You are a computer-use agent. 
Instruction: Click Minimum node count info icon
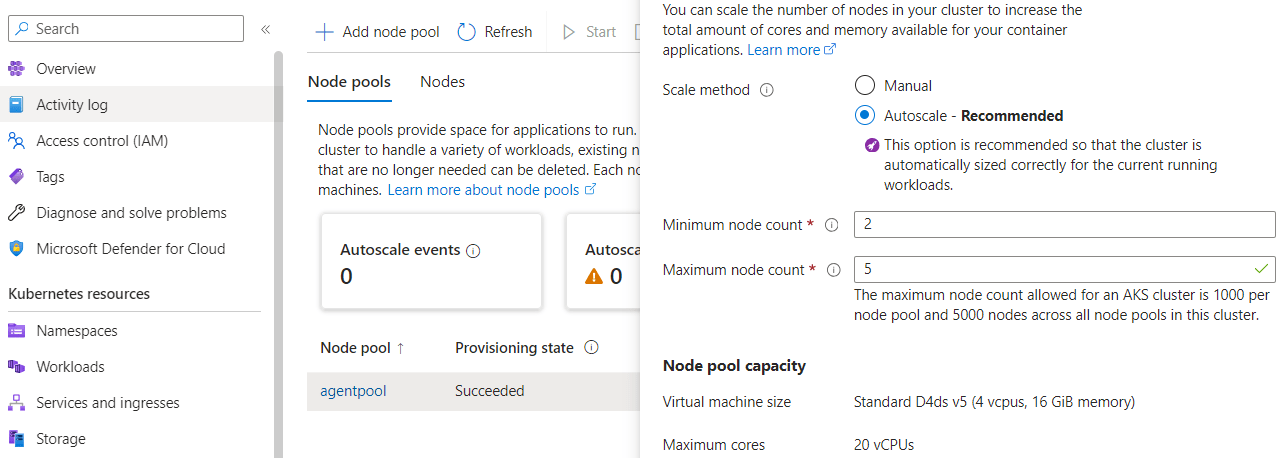pos(831,225)
